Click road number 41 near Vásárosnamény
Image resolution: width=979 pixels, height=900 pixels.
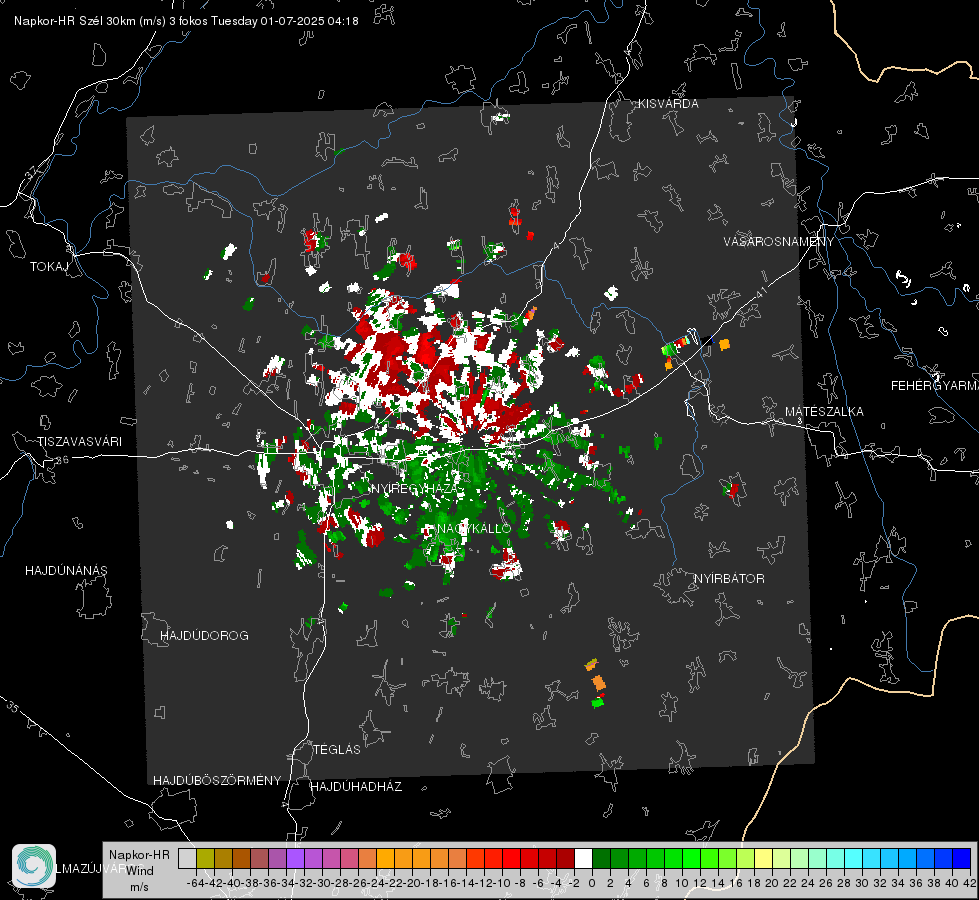760,292
